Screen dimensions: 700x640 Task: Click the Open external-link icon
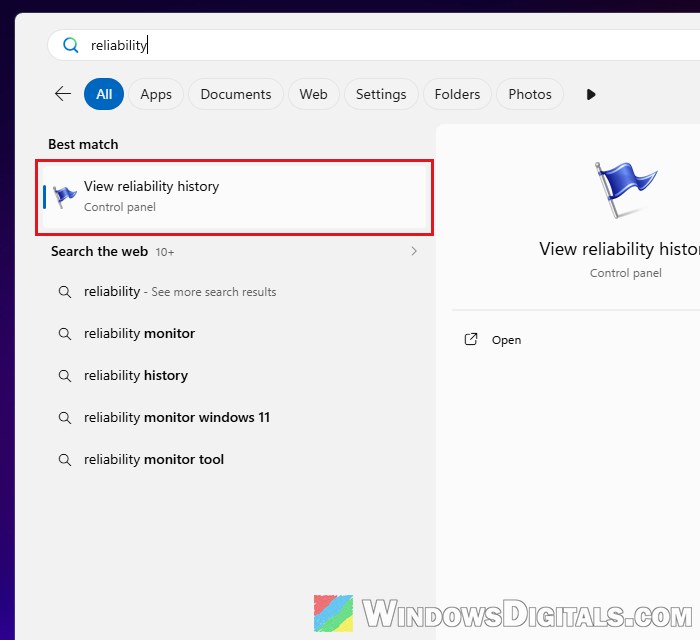pyautogui.click(x=471, y=340)
